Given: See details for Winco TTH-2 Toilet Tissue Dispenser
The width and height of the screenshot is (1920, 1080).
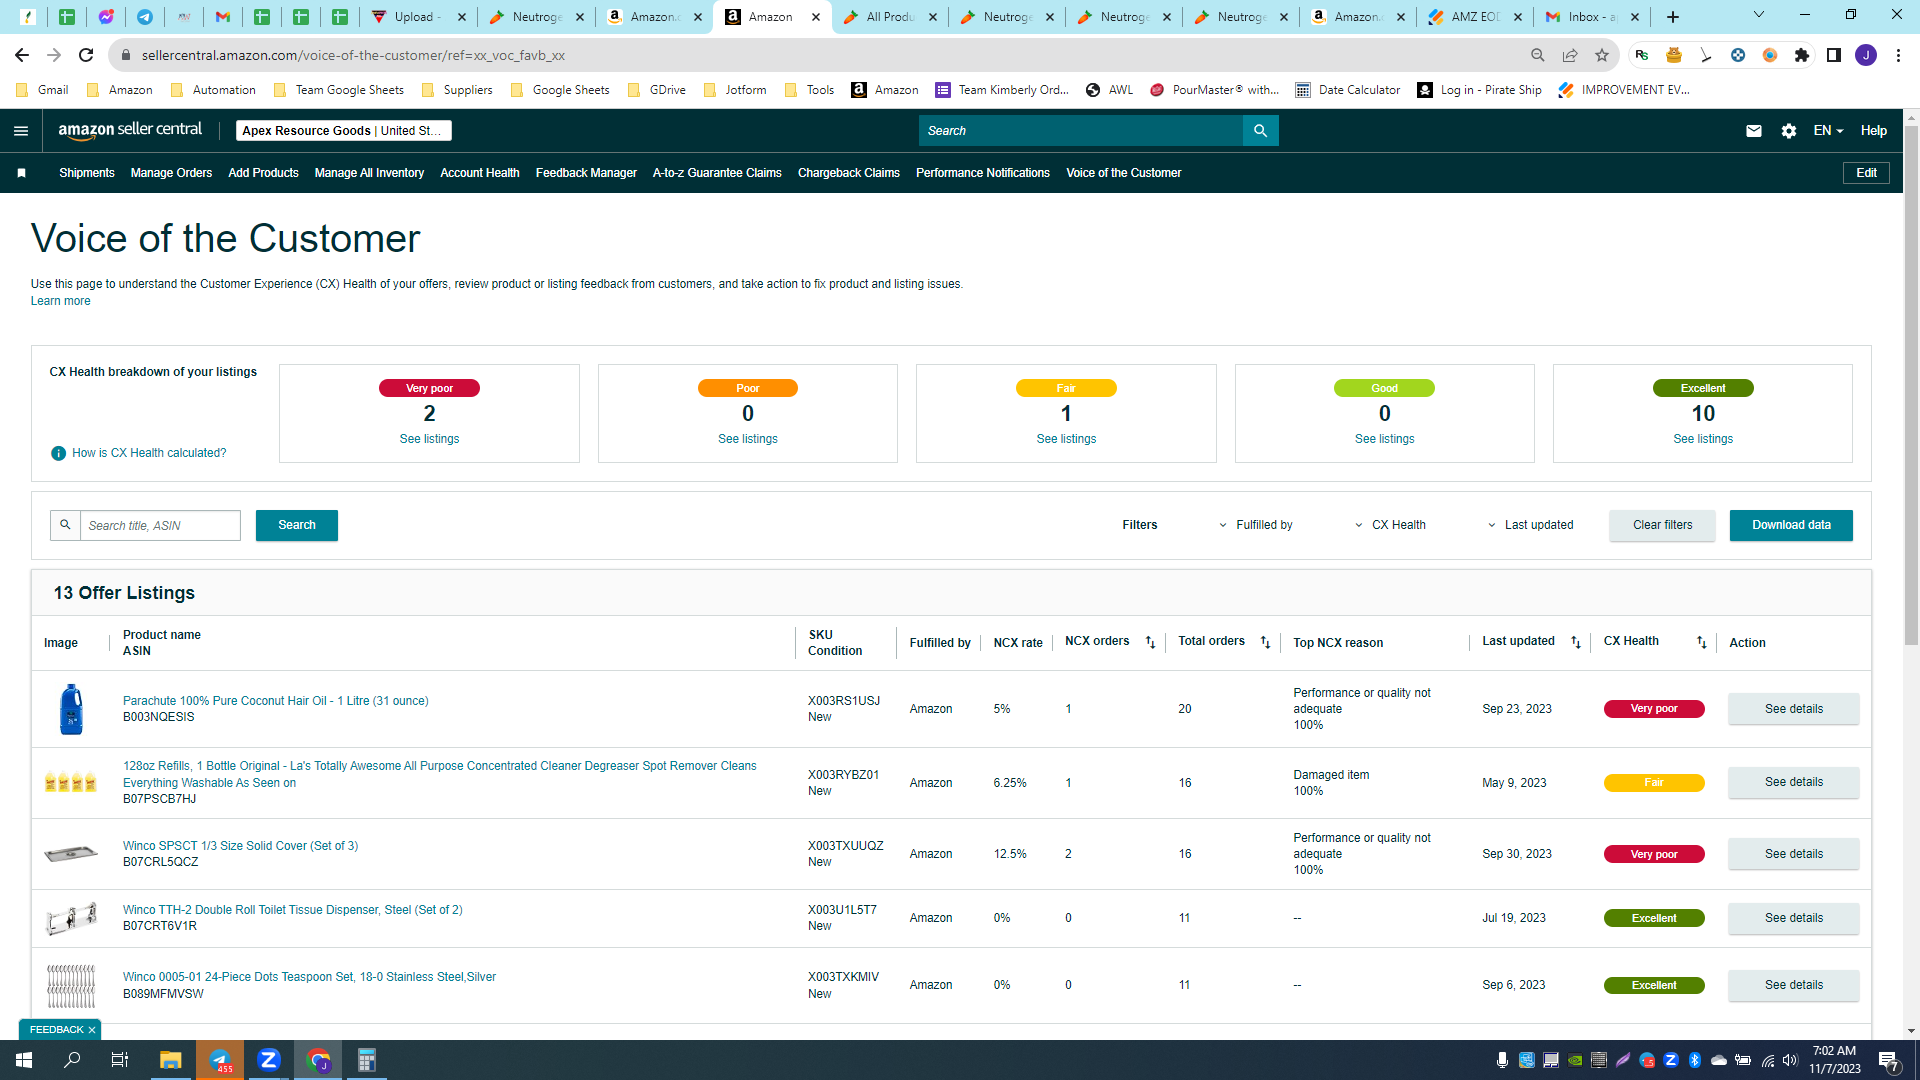Looking at the screenshot, I should 1794,918.
